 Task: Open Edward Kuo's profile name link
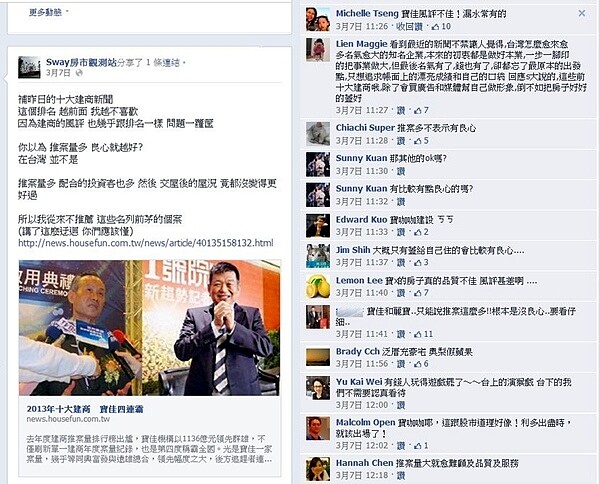[361, 220]
